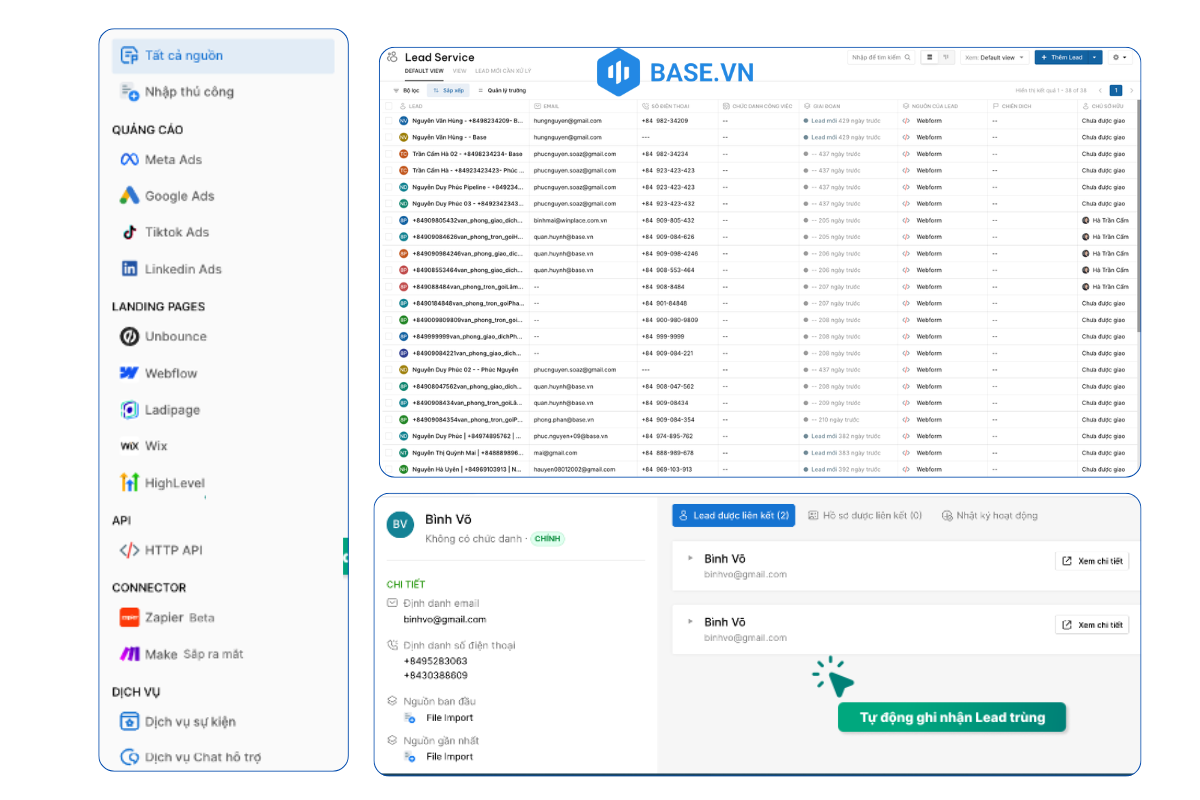The width and height of the screenshot is (1200, 800).
Task: Click the second Bình Võ Xem chi tiết button
Action: pyautogui.click(x=1092, y=625)
